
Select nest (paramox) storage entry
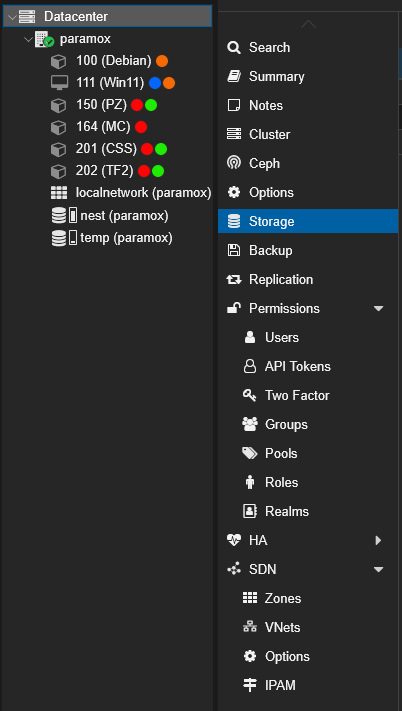(124, 215)
